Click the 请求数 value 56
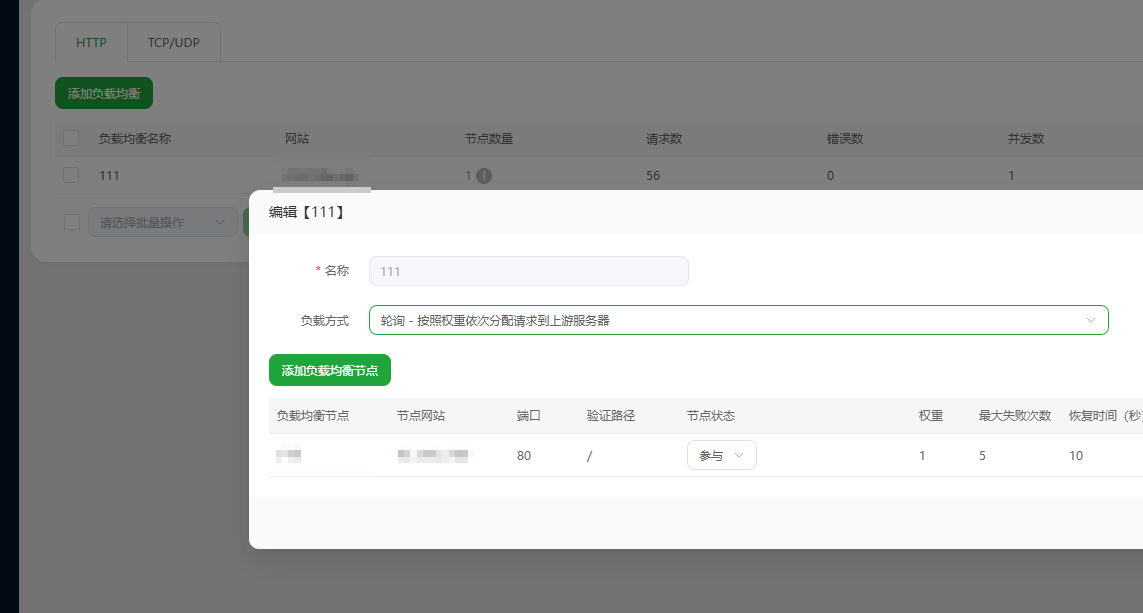 652,176
